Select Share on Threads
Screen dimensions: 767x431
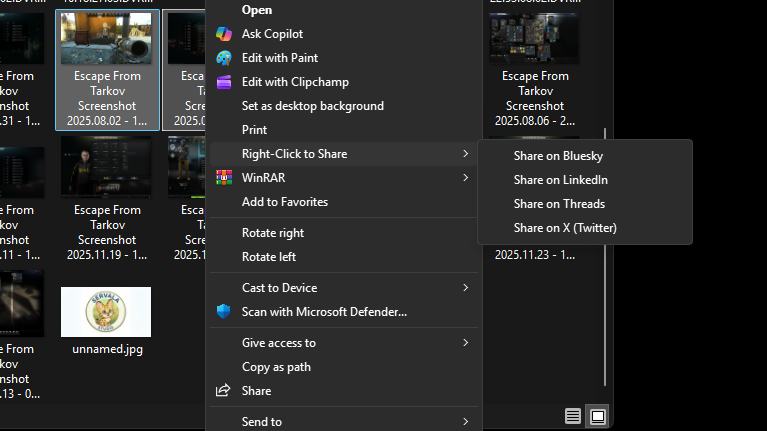(585, 204)
